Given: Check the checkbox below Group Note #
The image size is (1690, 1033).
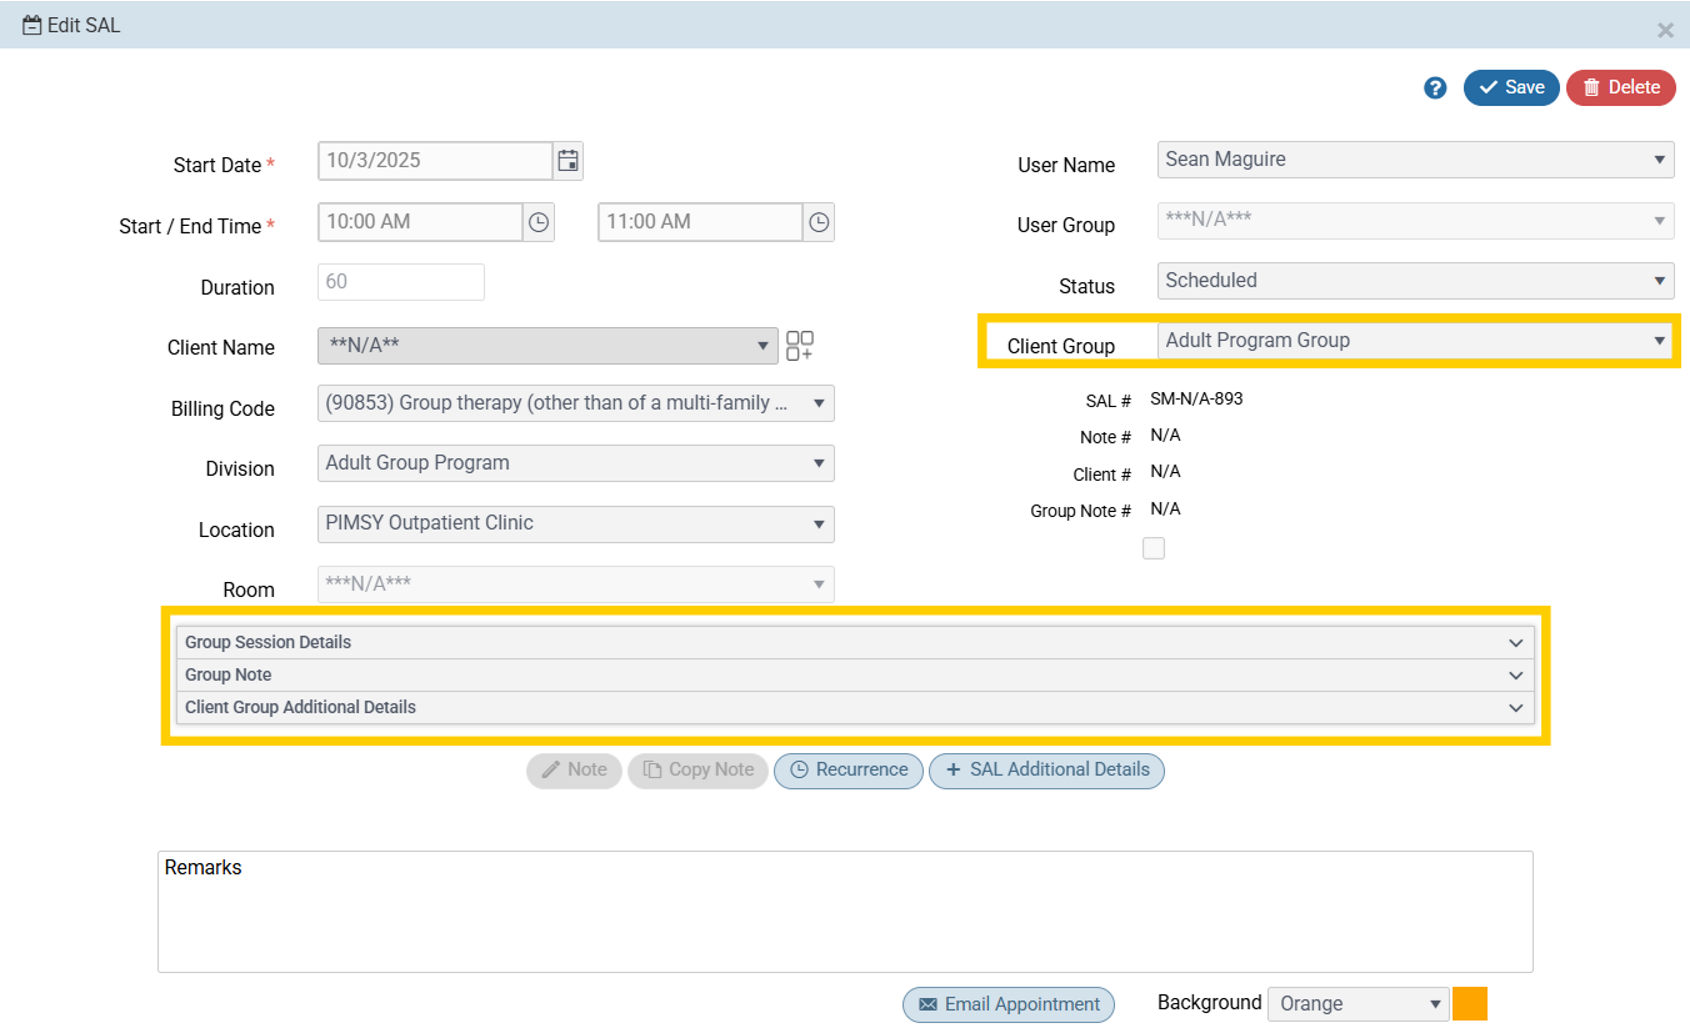Looking at the screenshot, I should [1153, 547].
